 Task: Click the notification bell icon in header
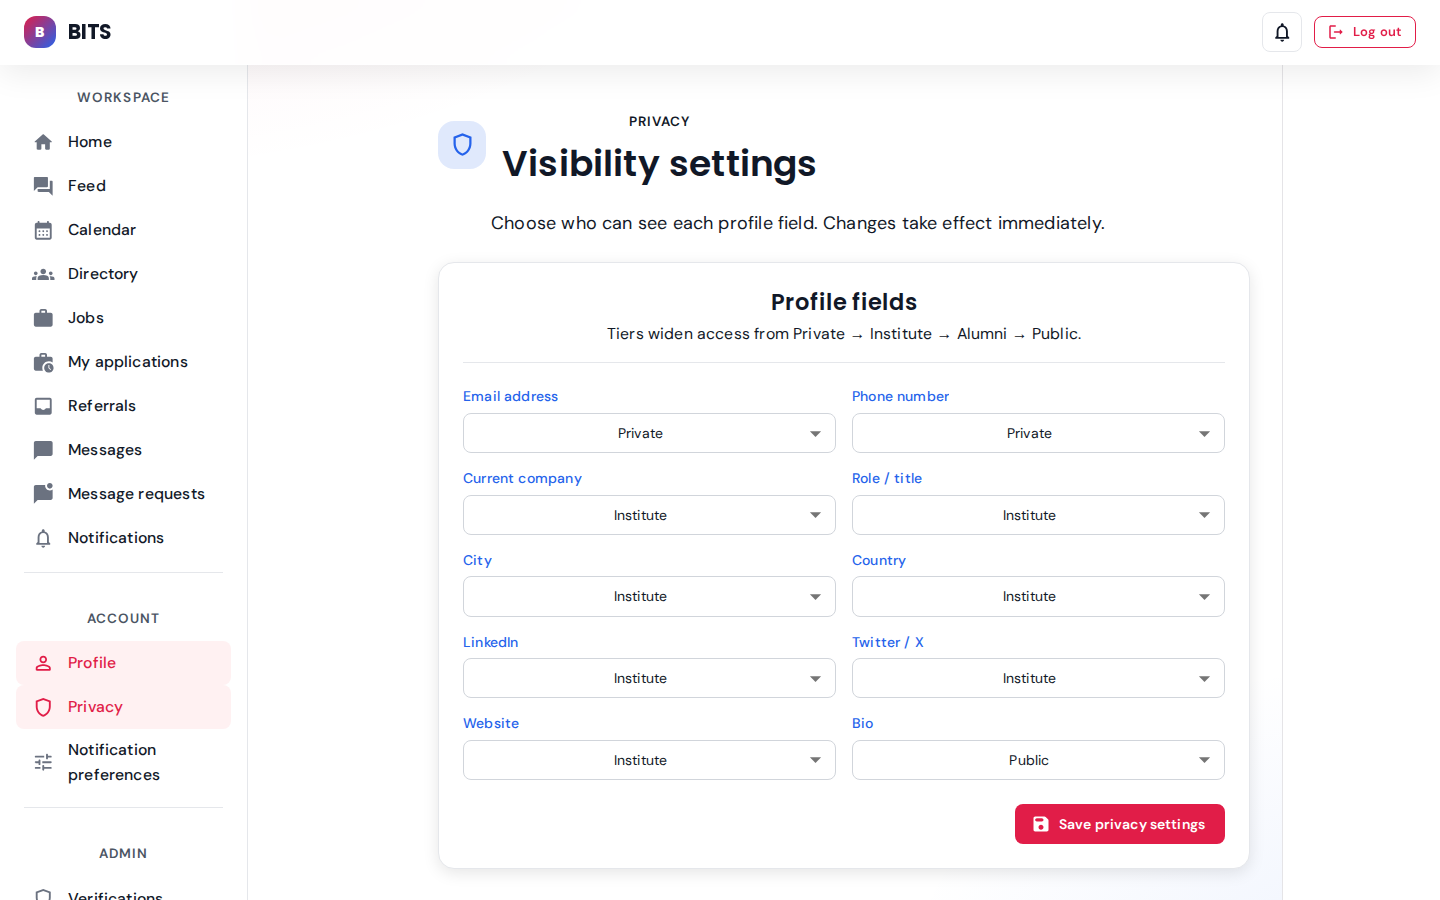[x=1282, y=32]
